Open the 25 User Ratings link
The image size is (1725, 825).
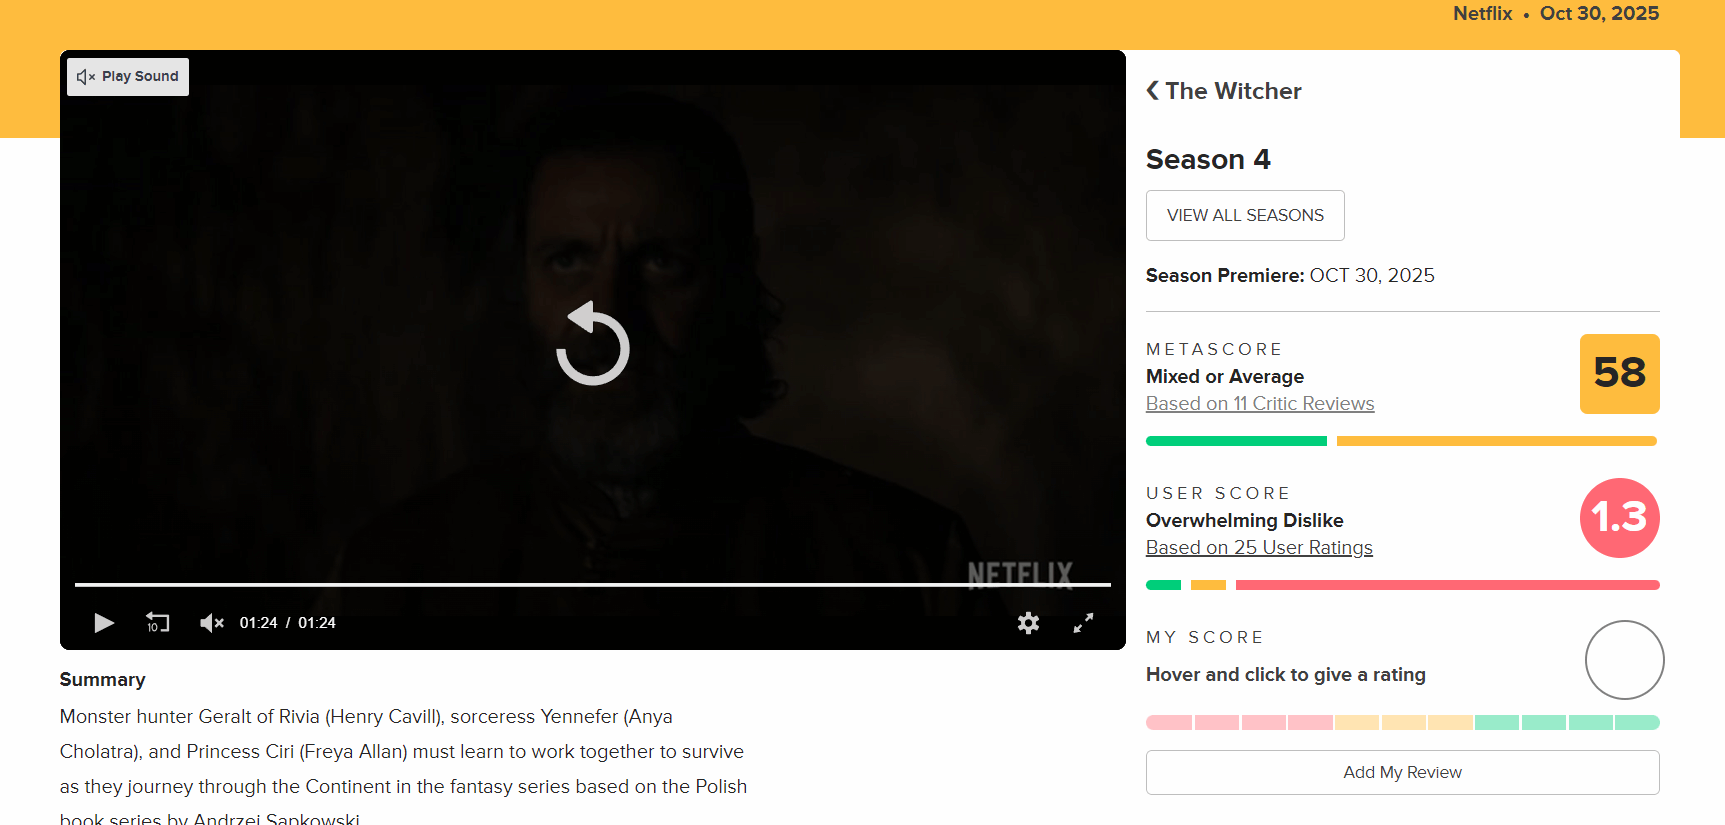tap(1259, 548)
